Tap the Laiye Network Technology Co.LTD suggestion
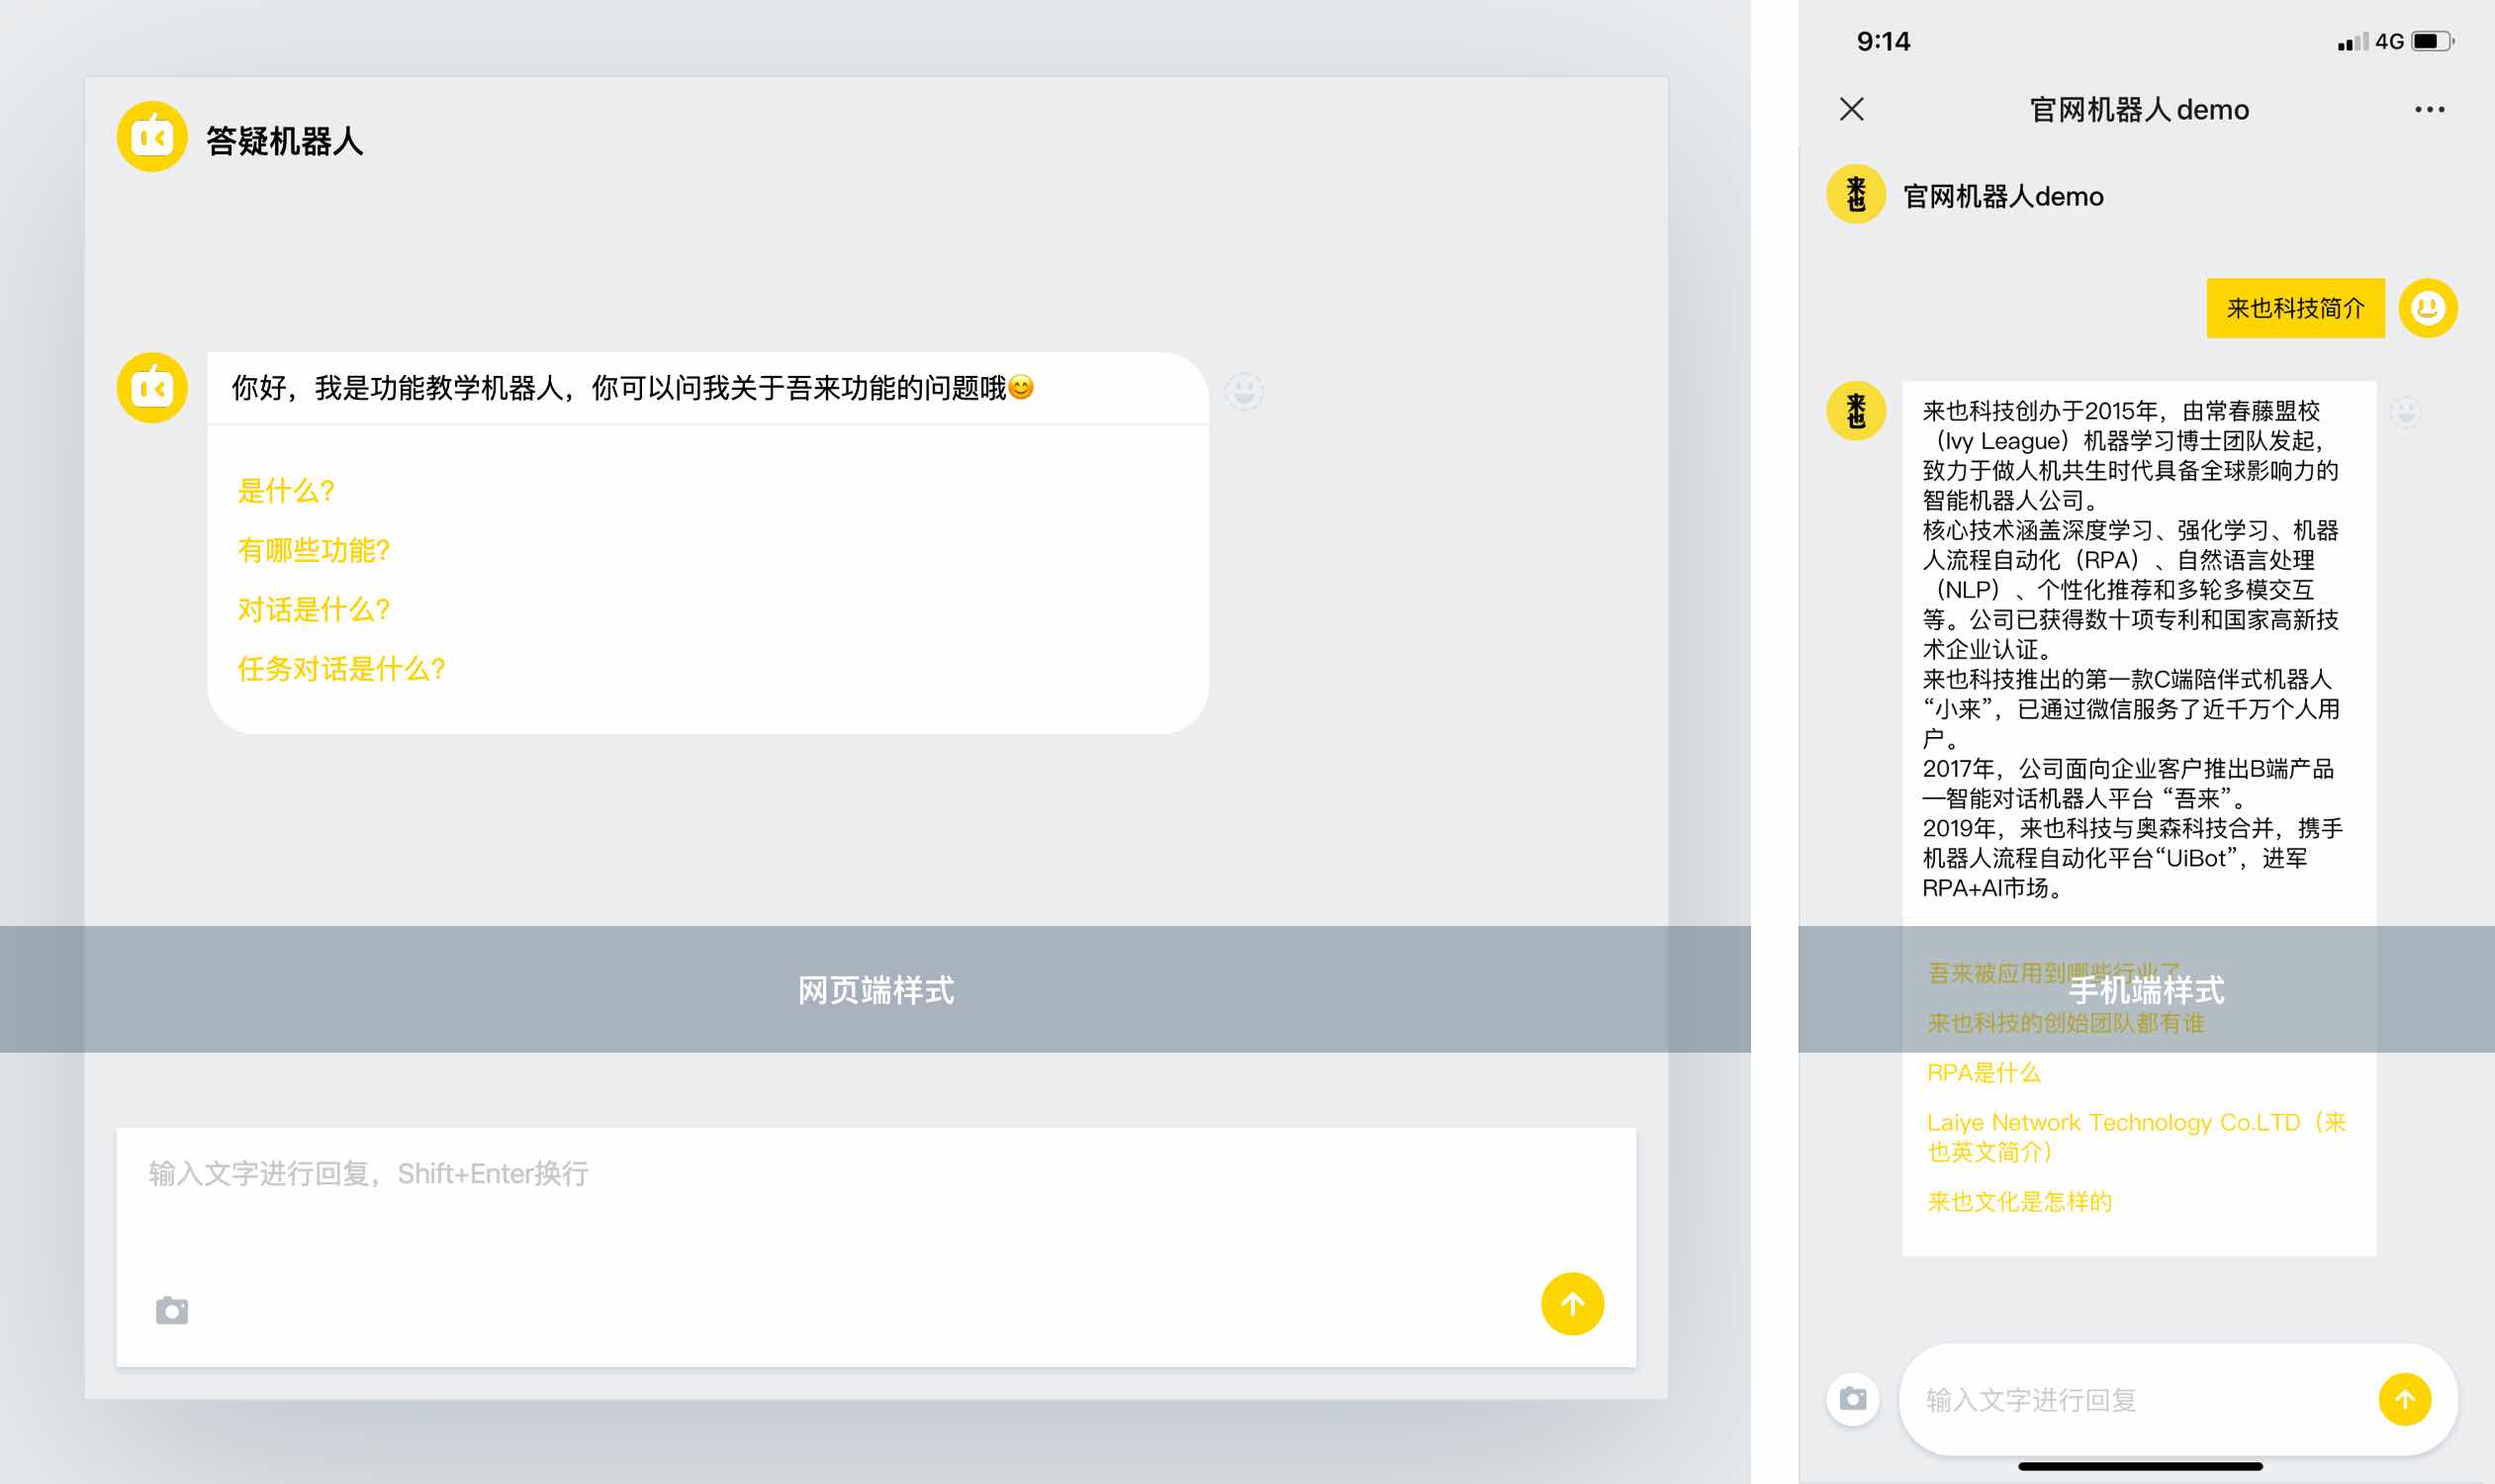This screenshot has height=1484, width=2495. pyautogui.click(x=2136, y=1137)
